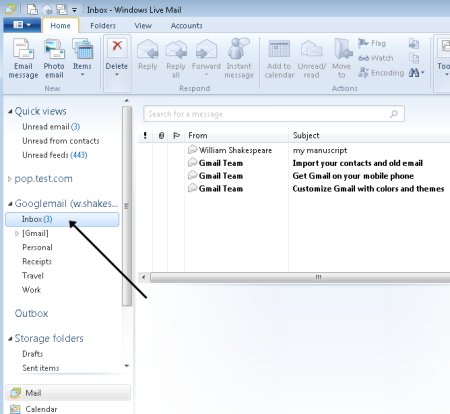Switch to the Home tab
Image resolution: width=450 pixels, height=414 pixels.
60,26
